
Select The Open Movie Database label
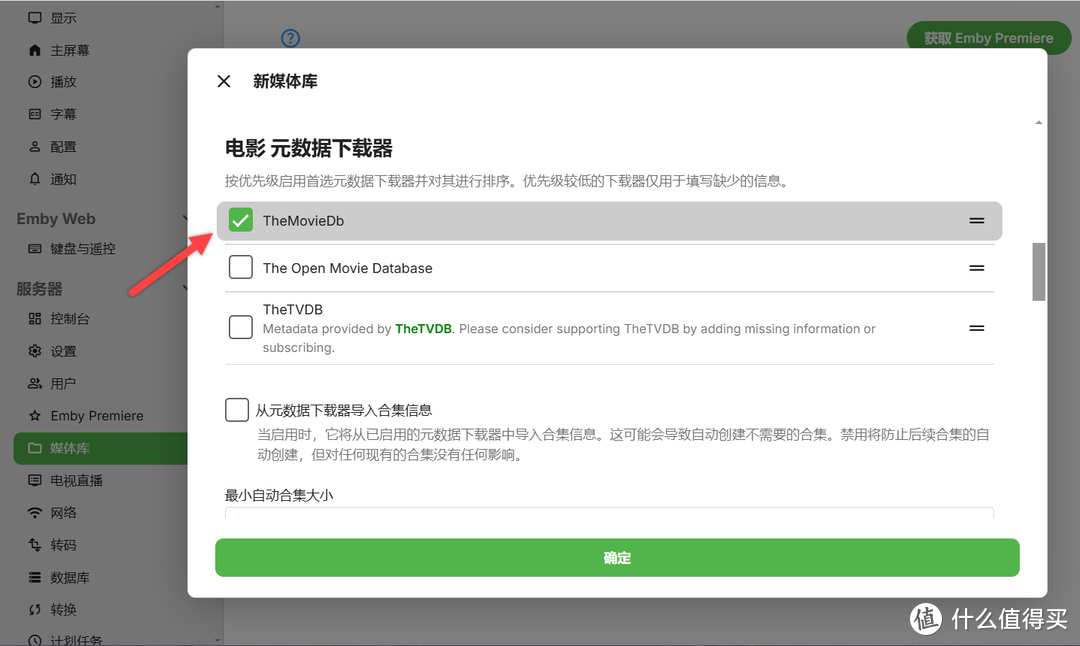coord(348,268)
